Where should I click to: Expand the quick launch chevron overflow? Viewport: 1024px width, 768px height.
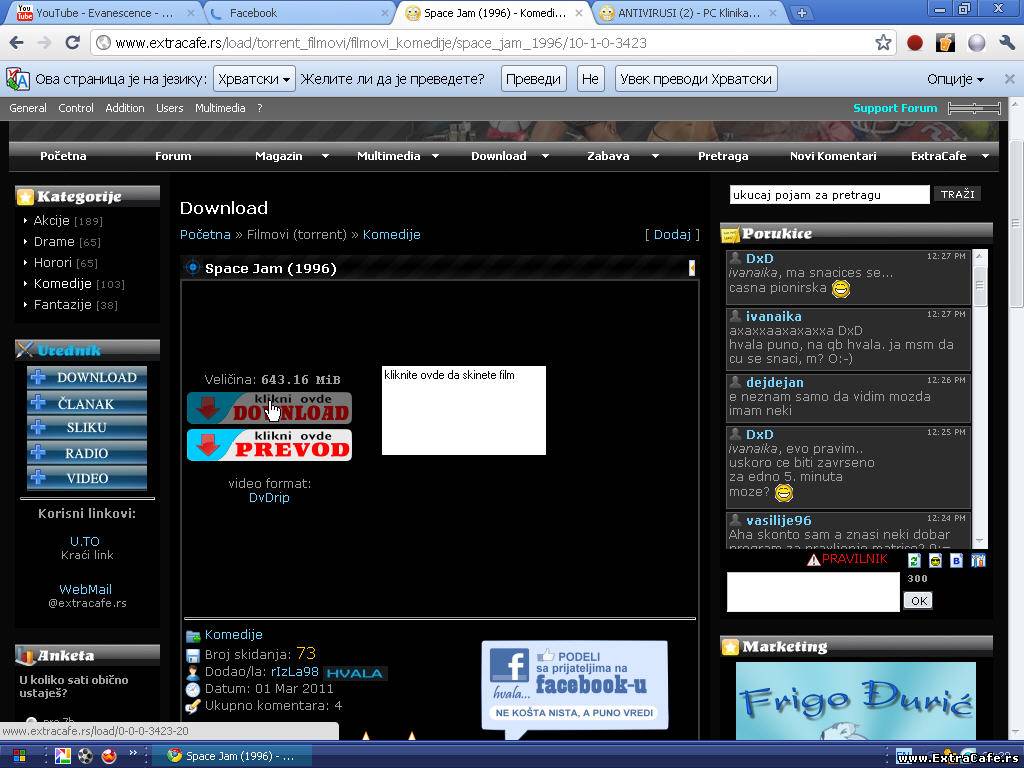(133, 753)
